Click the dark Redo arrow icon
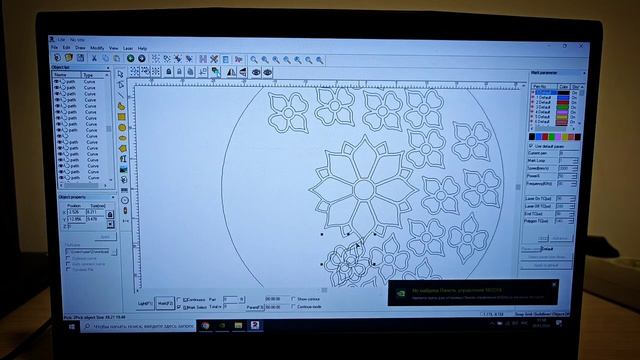Viewport: 640px width, 360px height. (x=142, y=59)
